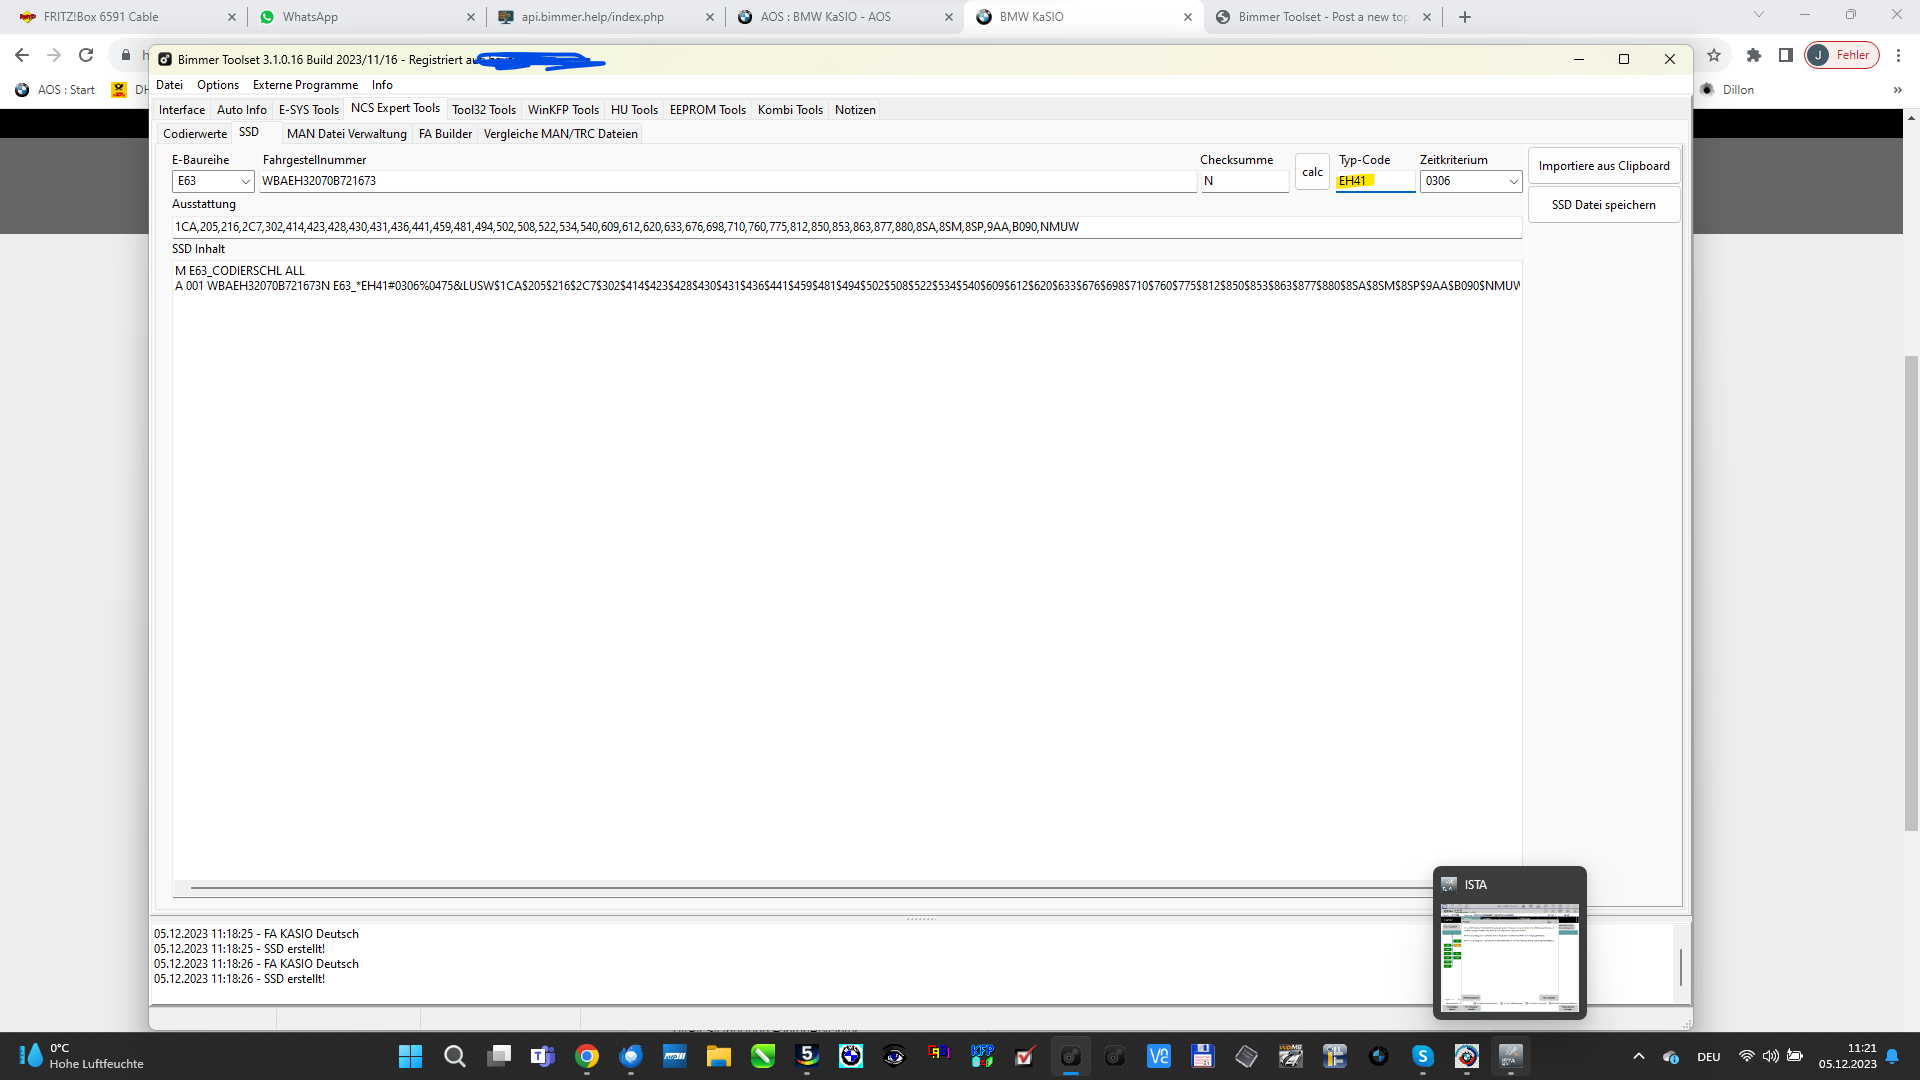Open Google Chrome from the taskbar
1920x1080 pixels.
pos(587,1056)
